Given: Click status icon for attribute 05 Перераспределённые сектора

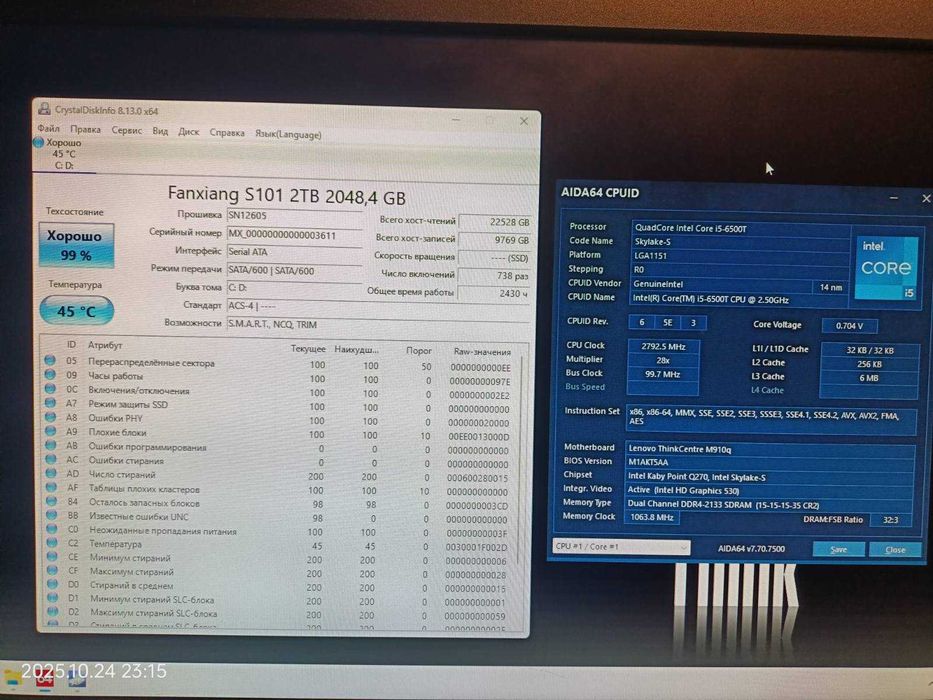Looking at the screenshot, I should pos(50,361).
